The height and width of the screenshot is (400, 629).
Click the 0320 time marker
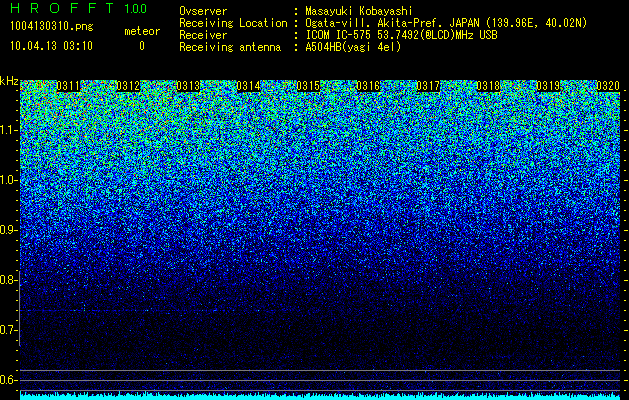[x=608, y=86]
